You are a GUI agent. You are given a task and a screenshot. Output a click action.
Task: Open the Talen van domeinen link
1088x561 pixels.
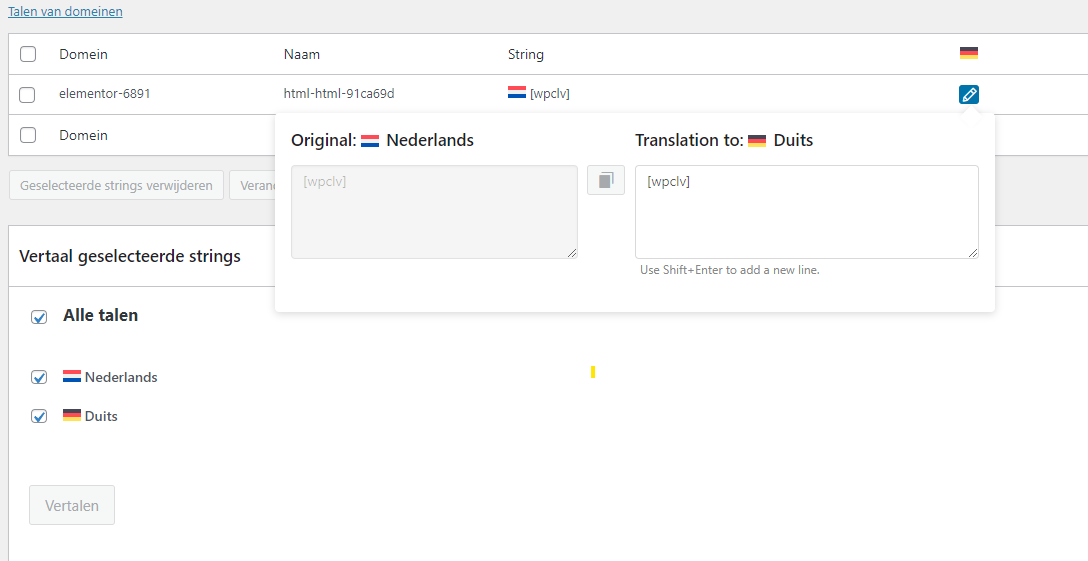pos(65,12)
